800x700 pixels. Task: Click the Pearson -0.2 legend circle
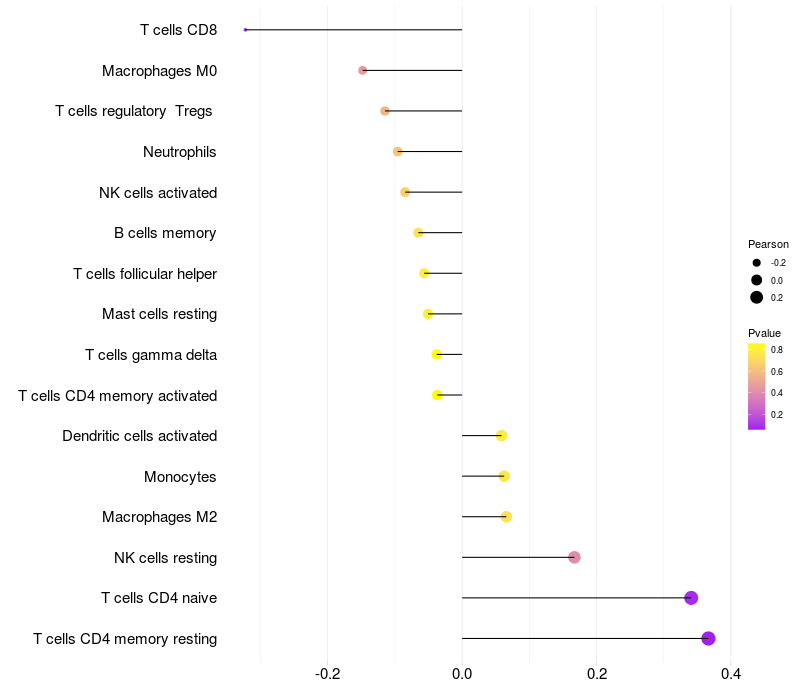point(757,263)
